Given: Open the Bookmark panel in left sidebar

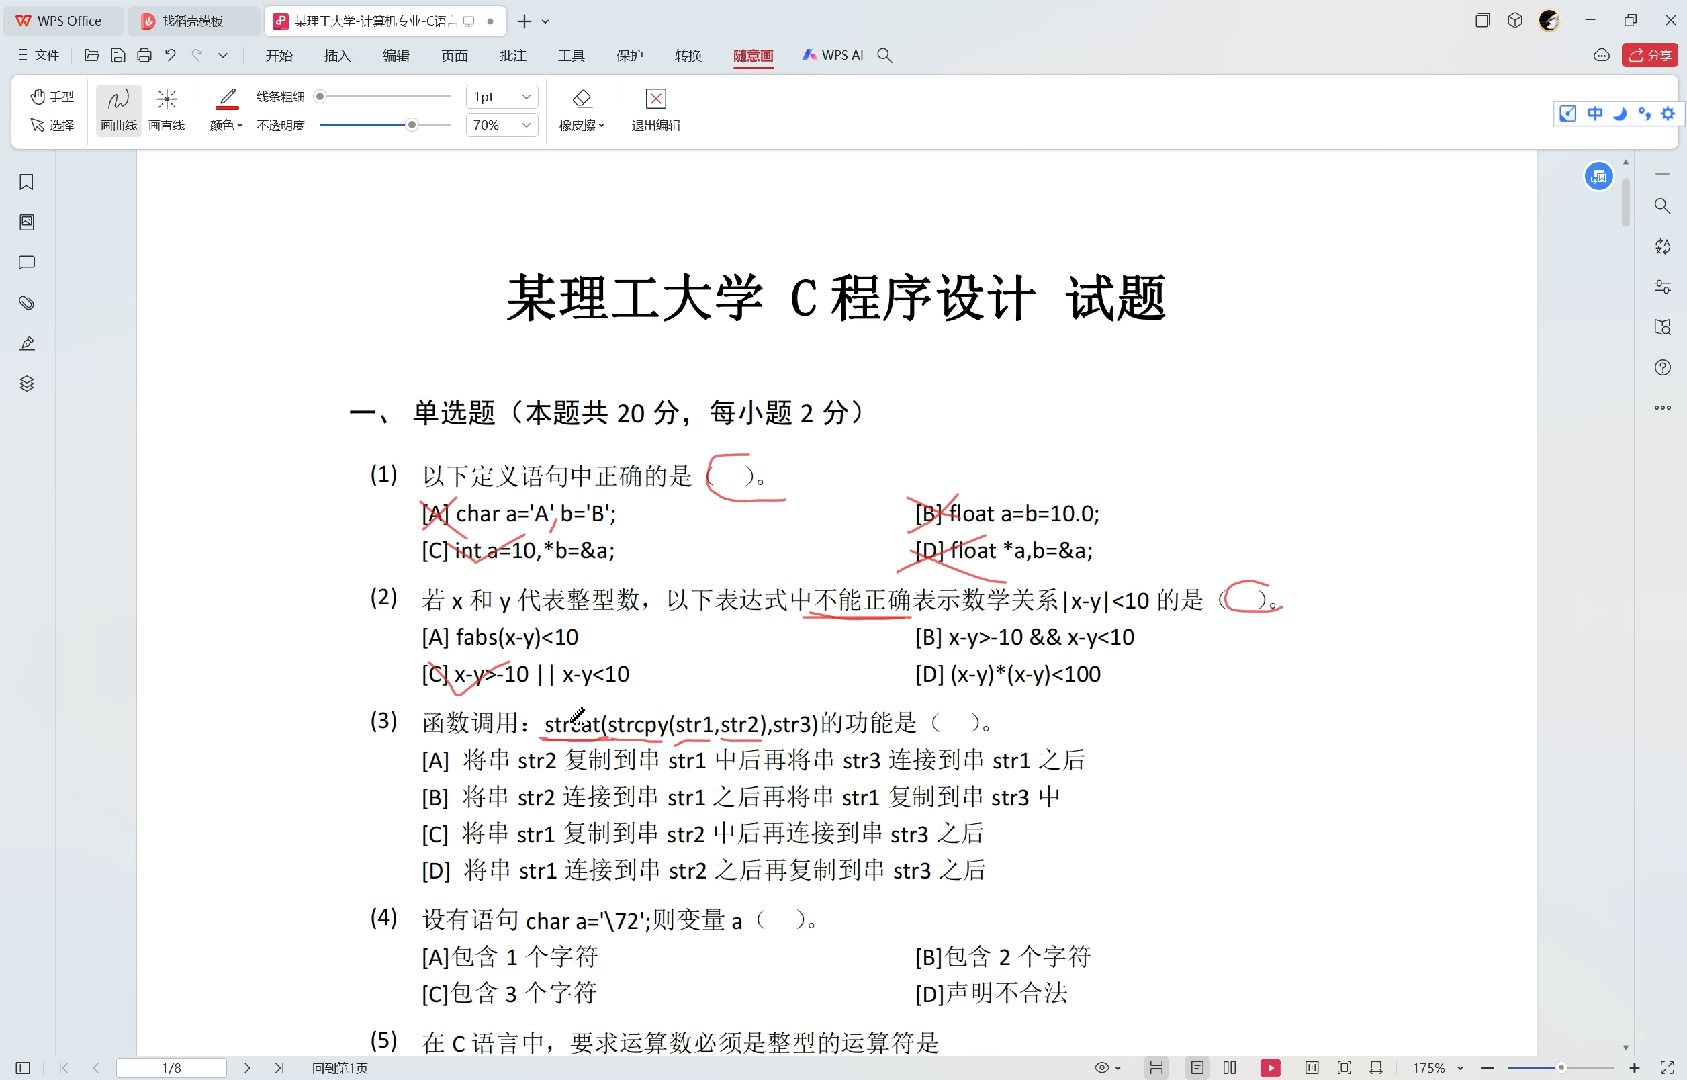Looking at the screenshot, I should coord(27,182).
